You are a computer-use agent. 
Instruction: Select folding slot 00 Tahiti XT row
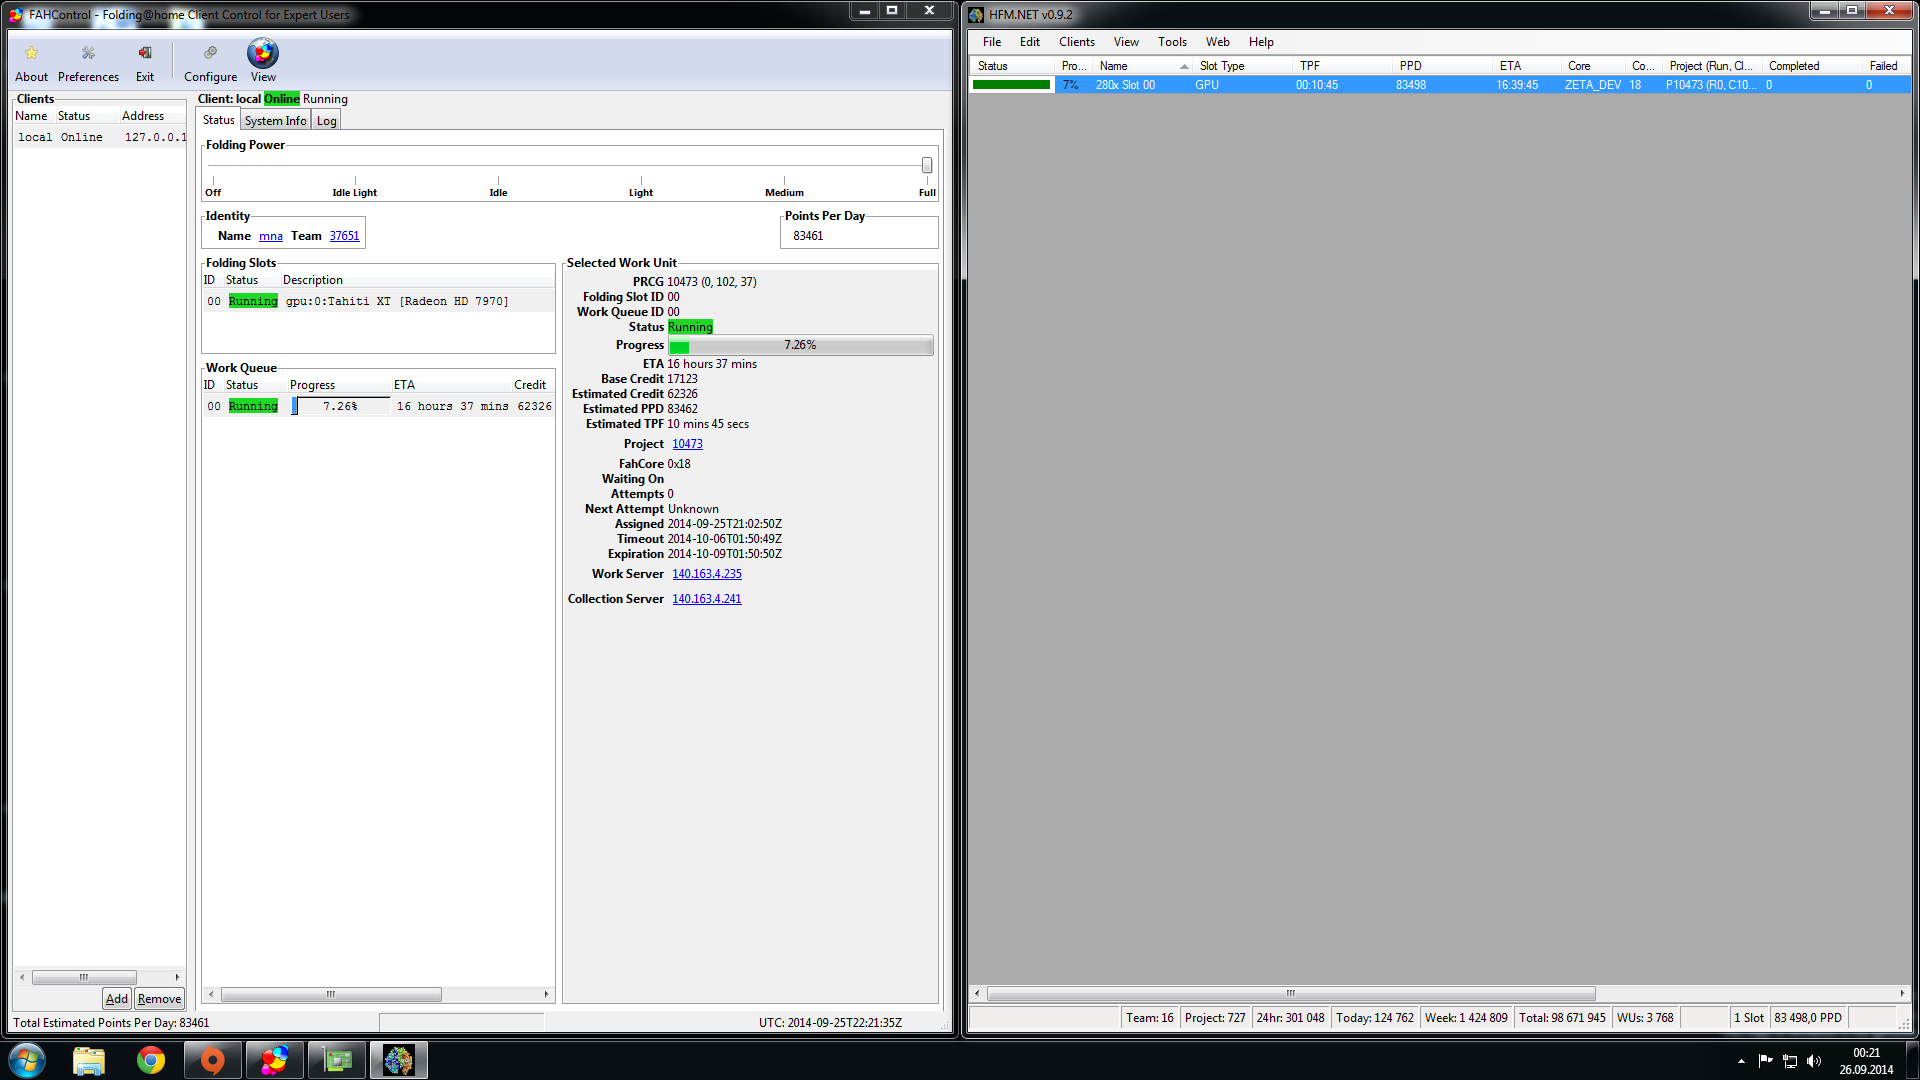click(378, 301)
